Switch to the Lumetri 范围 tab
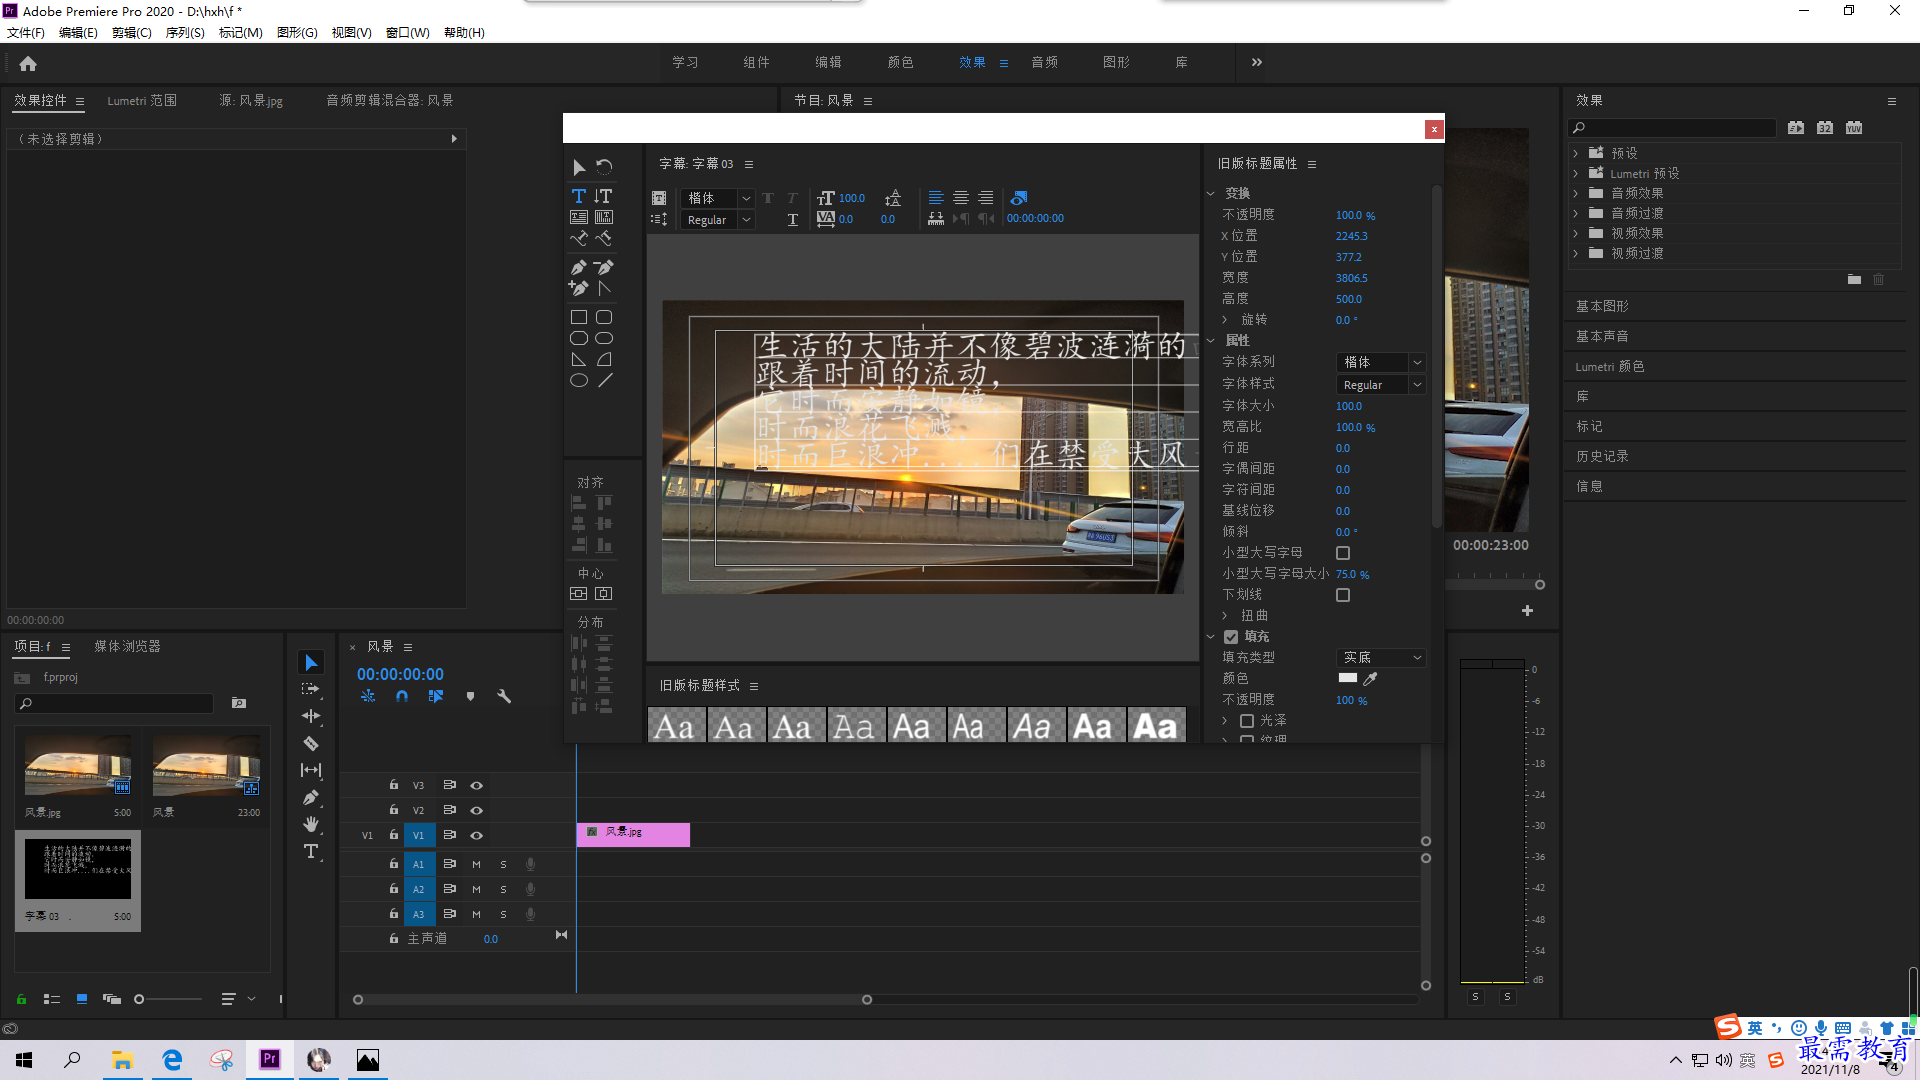Screen dimensions: 1920x1080 [x=142, y=101]
